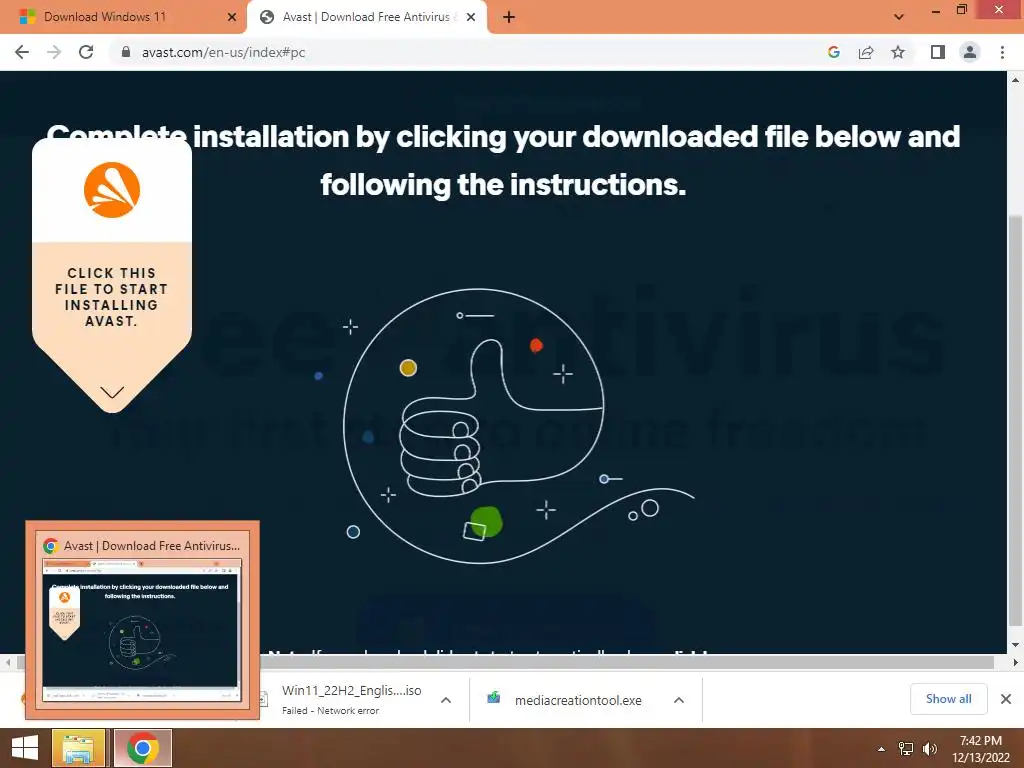Open Chrome three-dot menu
This screenshot has height=768, width=1024.
point(1002,52)
